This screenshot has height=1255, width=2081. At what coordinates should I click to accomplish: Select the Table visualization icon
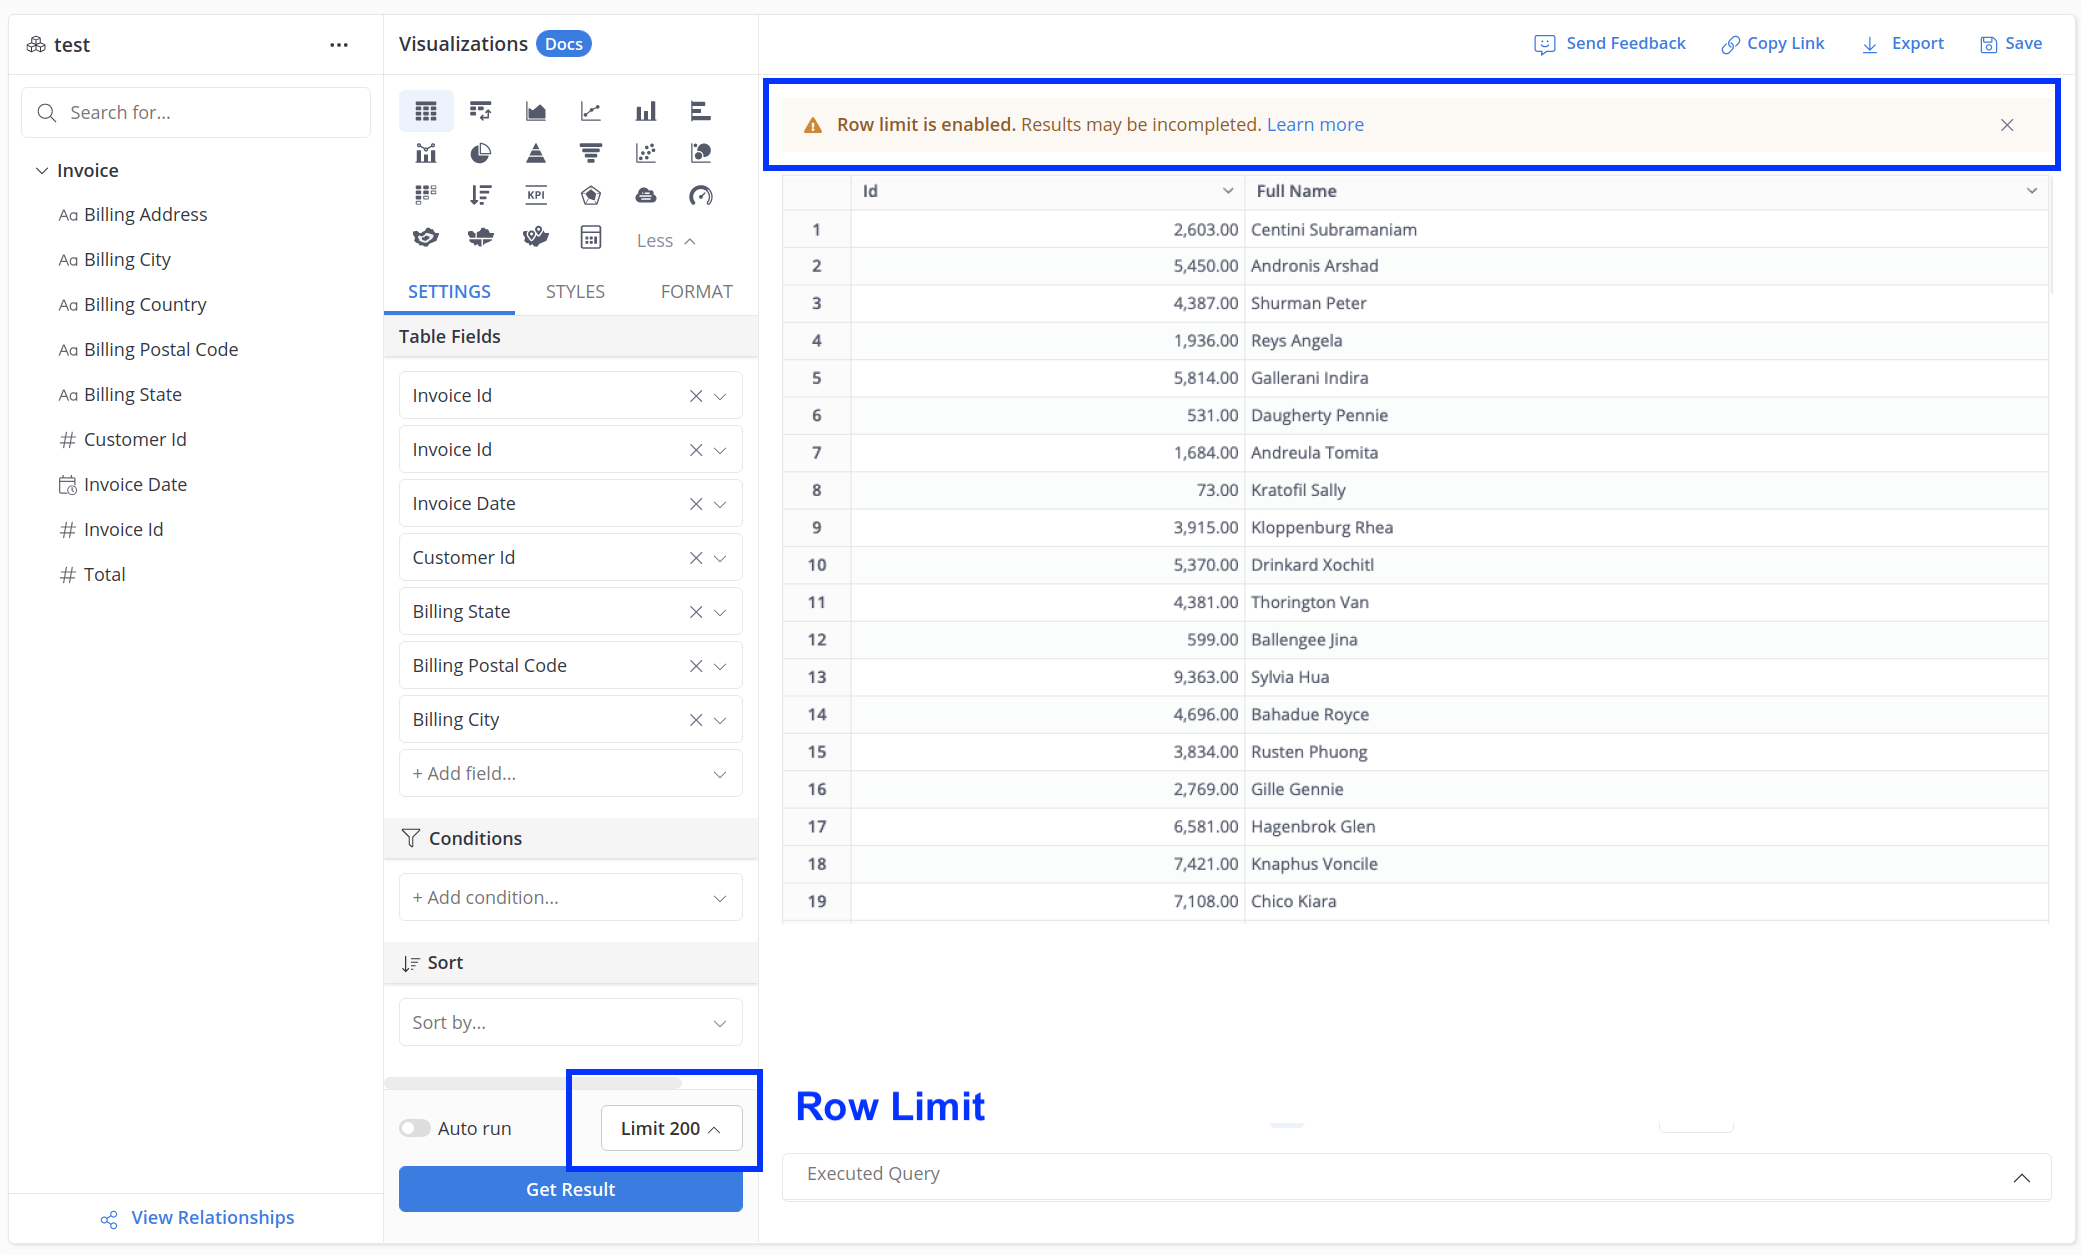(426, 111)
